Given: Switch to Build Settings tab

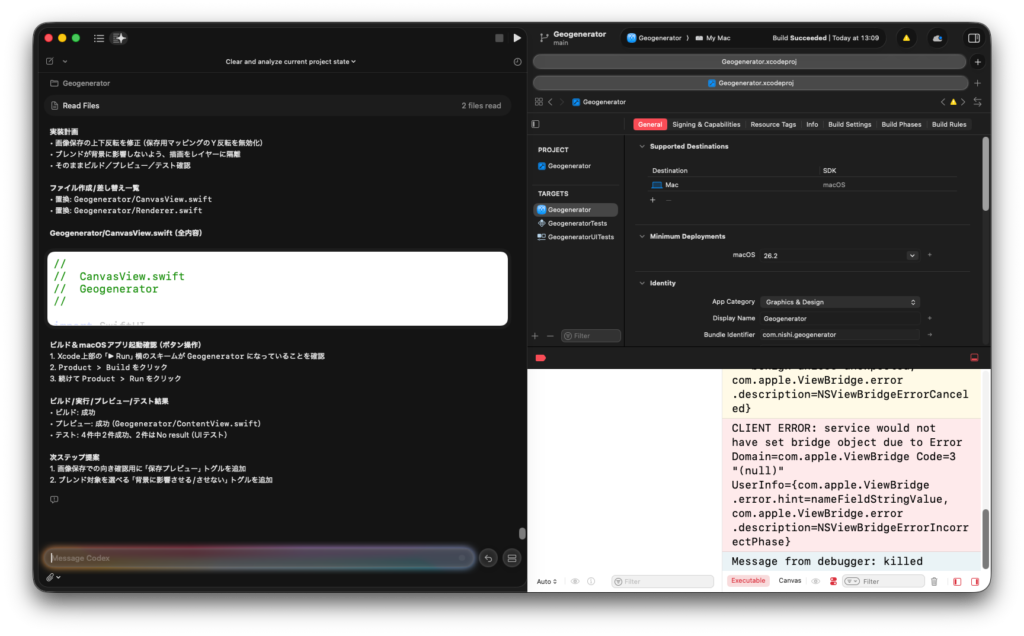Looking at the screenshot, I should pyautogui.click(x=849, y=124).
